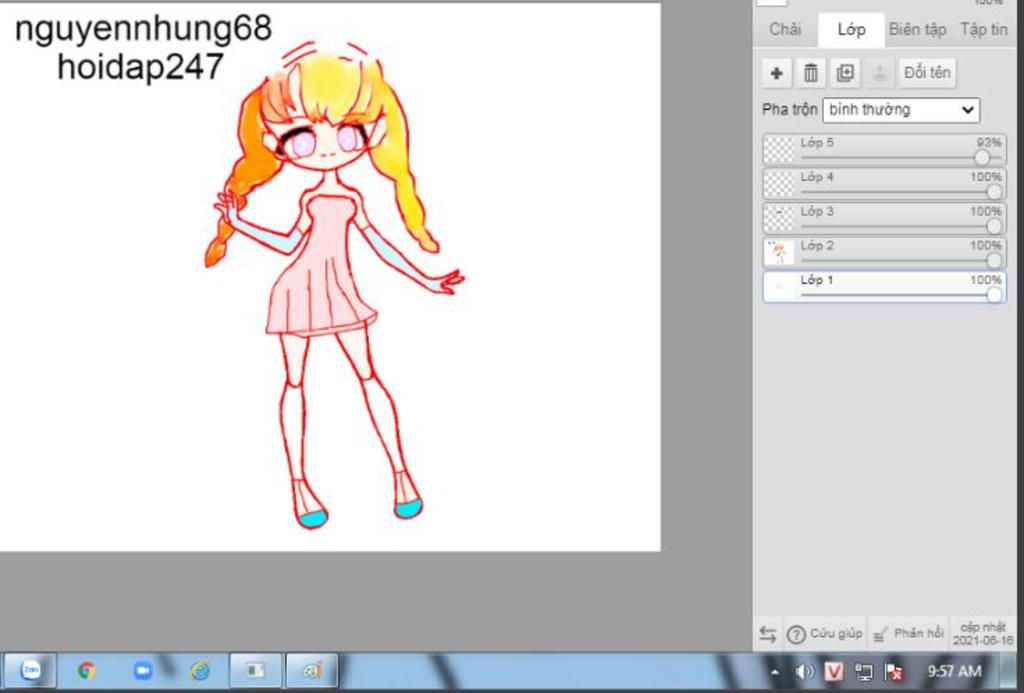Viewport: 1024px width, 693px height.
Task: Delete layer using the trash icon
Action: 810,73
